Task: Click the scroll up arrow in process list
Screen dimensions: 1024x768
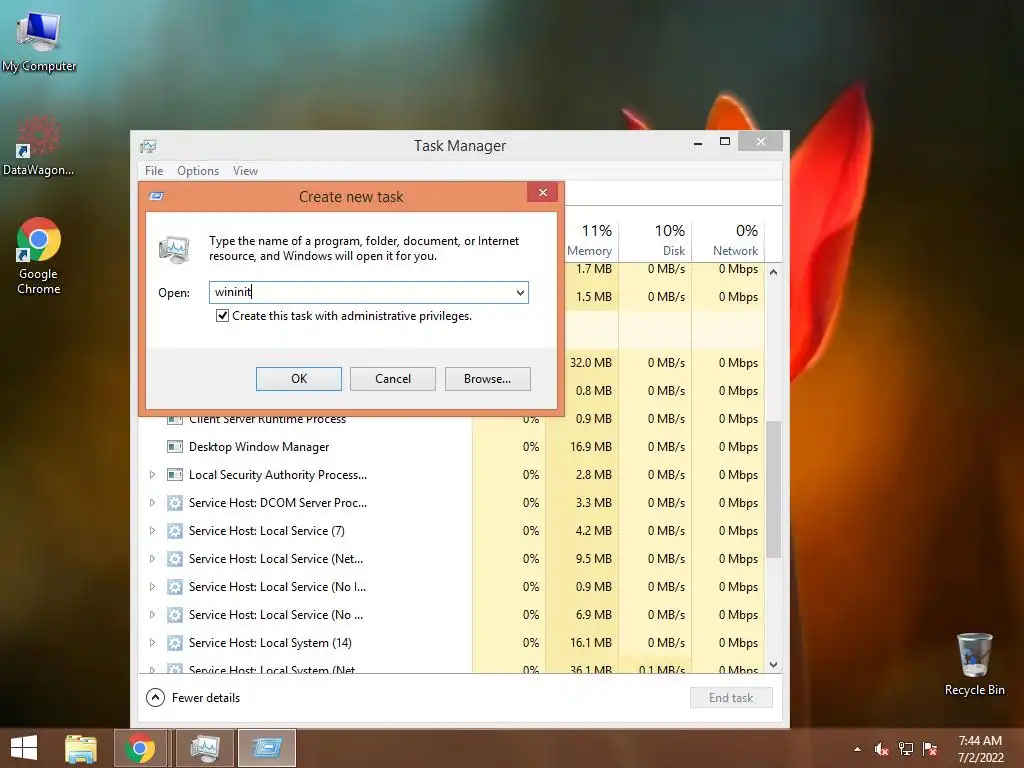Action: tap(773, 272)
